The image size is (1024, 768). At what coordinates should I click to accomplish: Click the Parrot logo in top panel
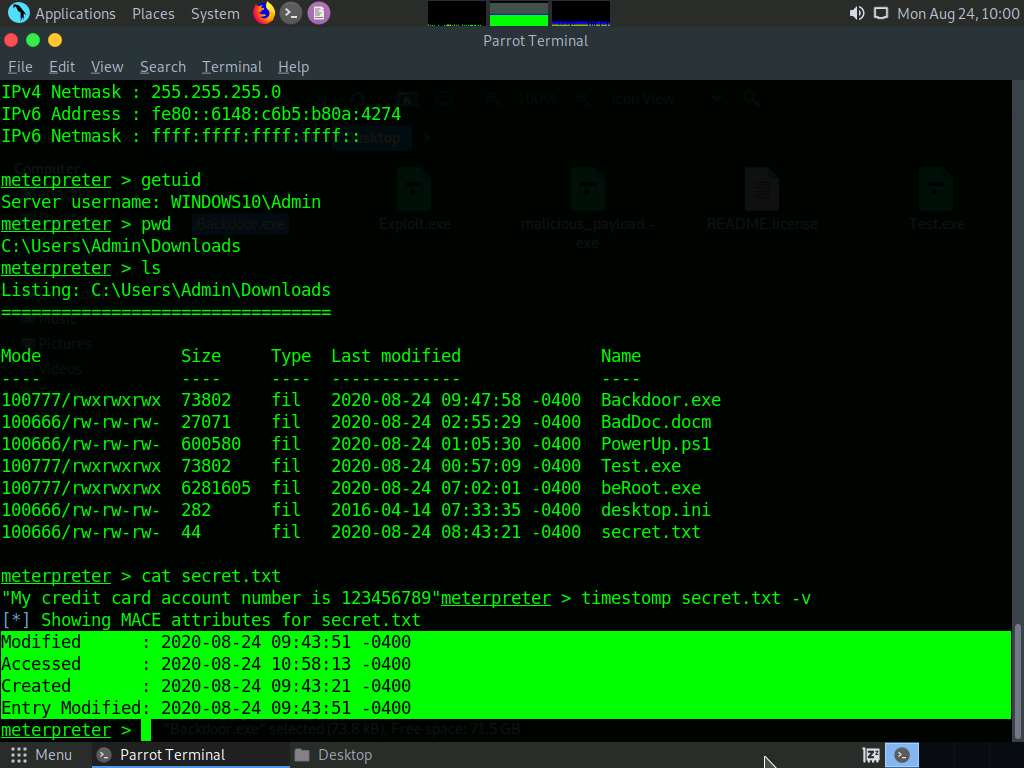click(18, 13)
